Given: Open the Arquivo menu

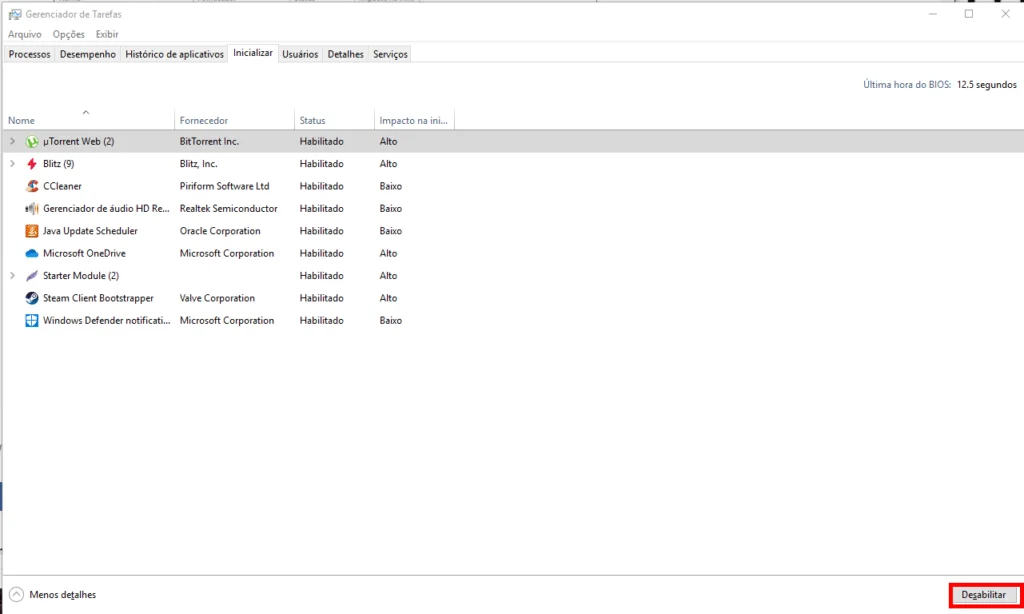Looking at the screenshot, I should coord(24,34).
